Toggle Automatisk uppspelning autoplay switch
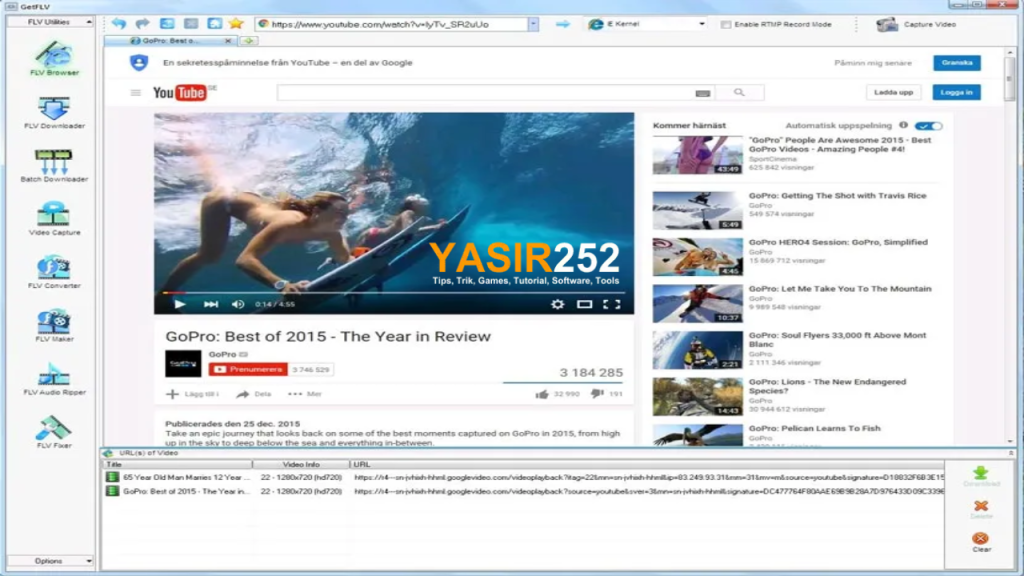 [928, 125]
